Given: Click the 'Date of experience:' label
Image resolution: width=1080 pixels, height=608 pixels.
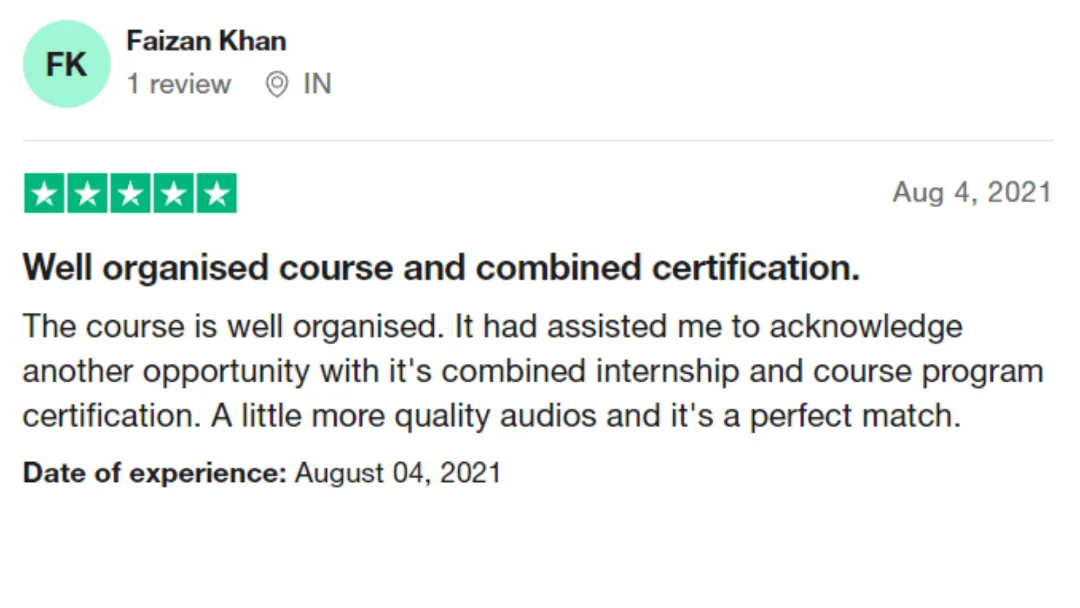Looking at the screenshot, I should point(154,473).
